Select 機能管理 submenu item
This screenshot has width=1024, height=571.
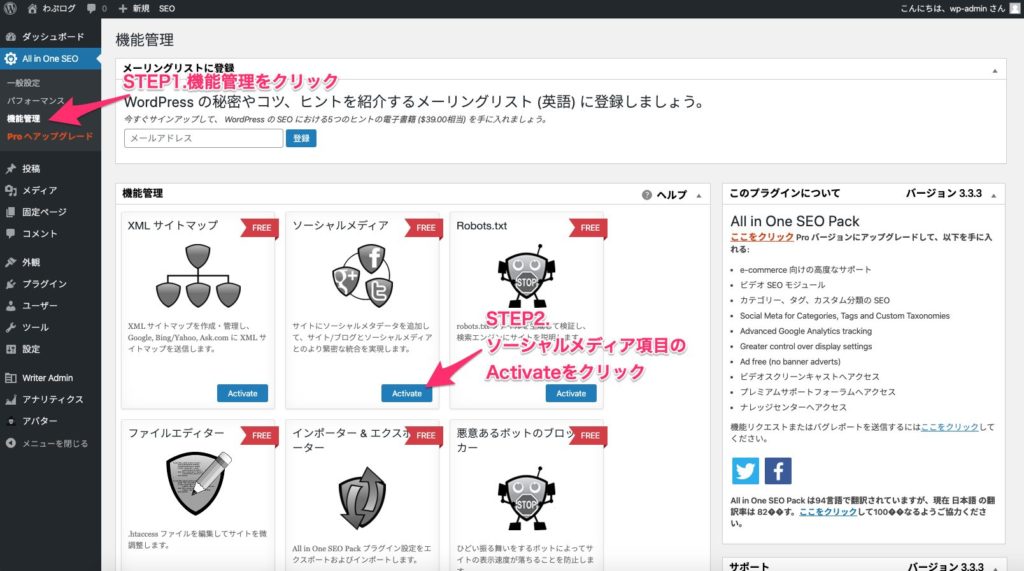[x=24, y=118]
